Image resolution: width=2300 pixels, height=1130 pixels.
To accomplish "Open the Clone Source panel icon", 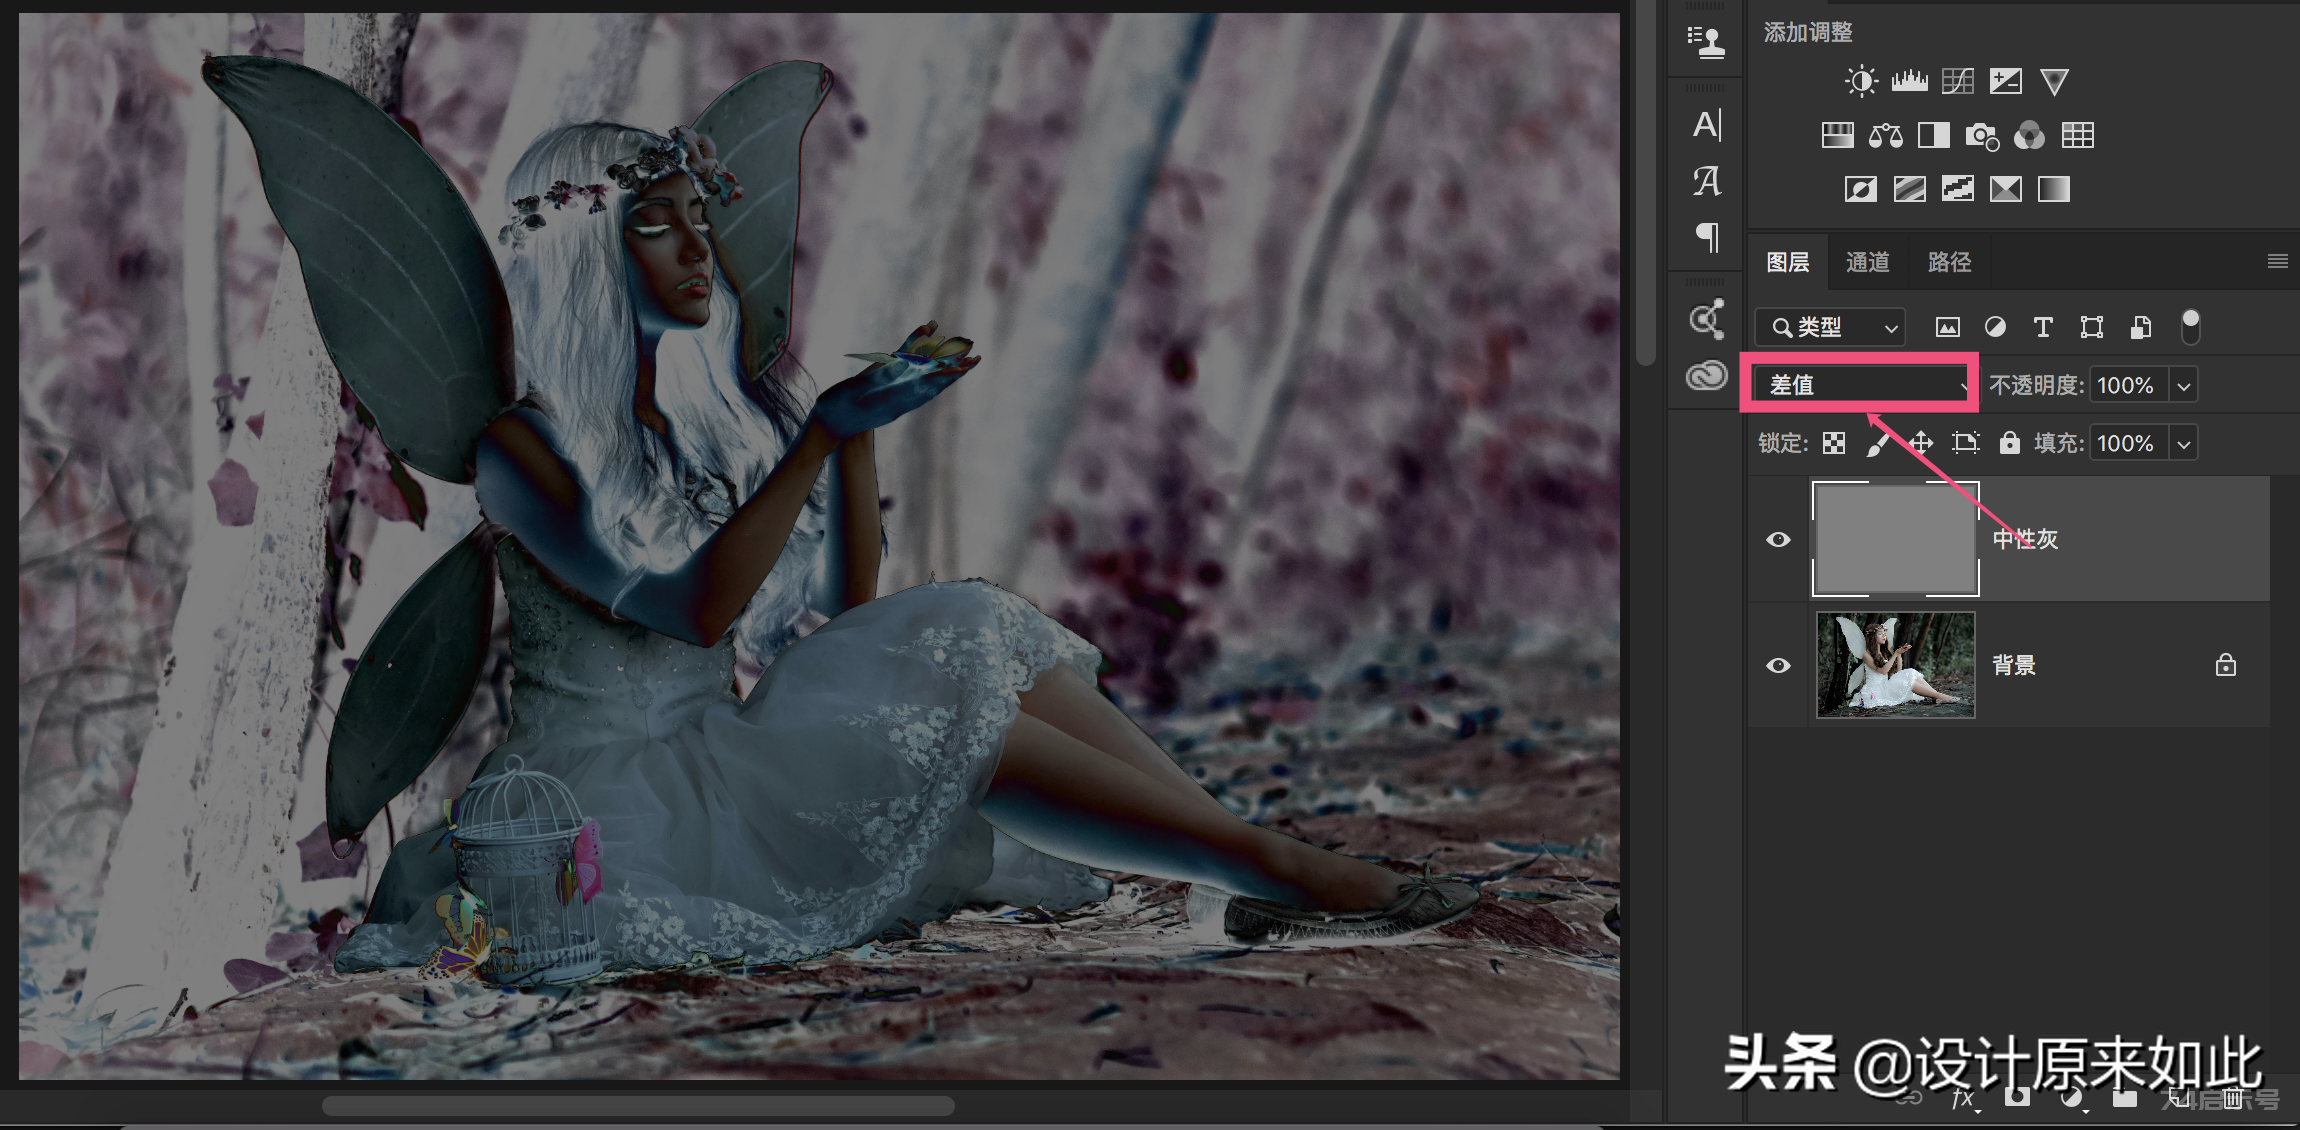I will pos(1707,43).
